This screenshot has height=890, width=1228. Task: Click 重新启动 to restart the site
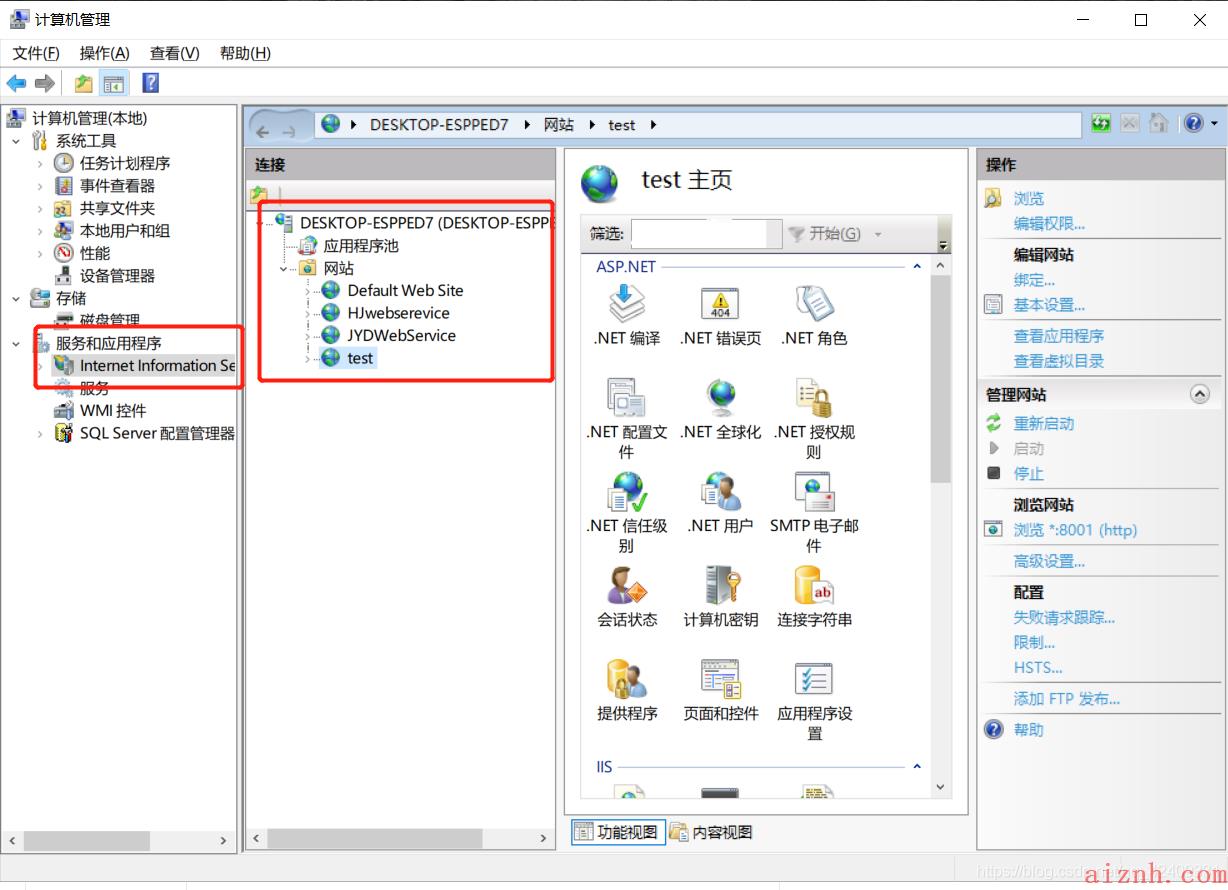(x=1044, y=423)
